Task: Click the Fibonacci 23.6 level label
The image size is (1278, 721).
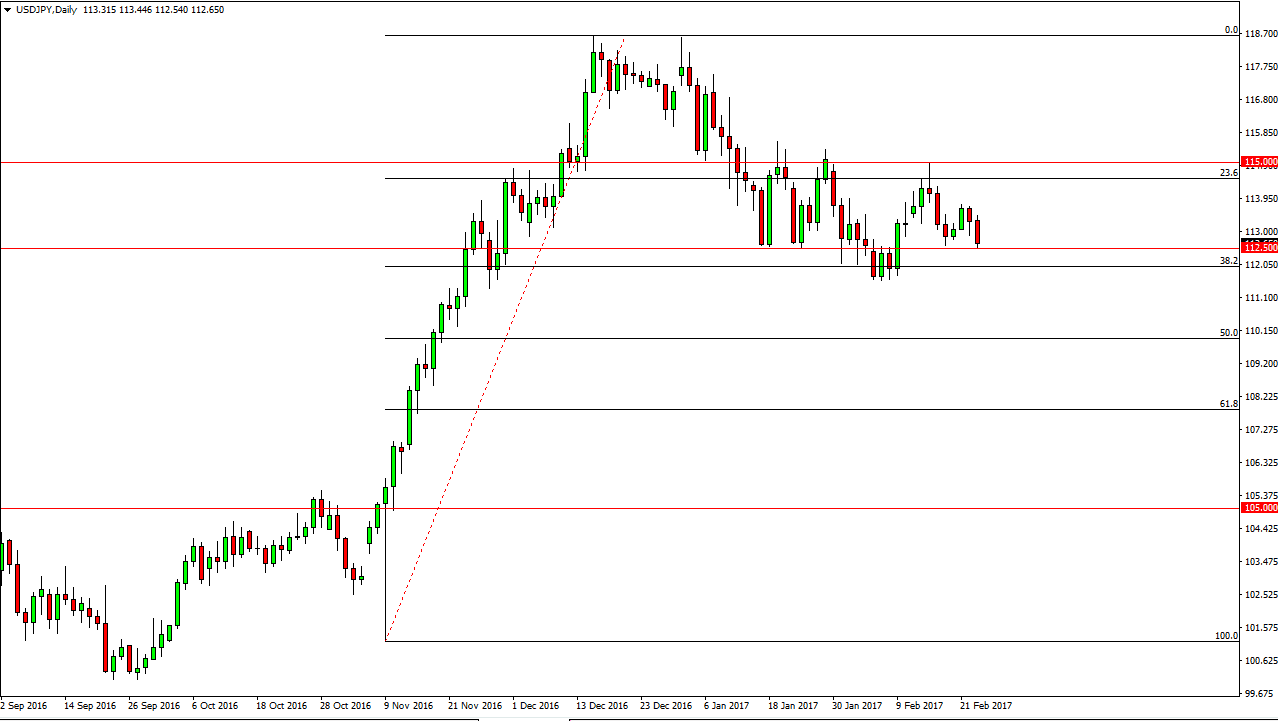Action: (x=1230, y=173)
